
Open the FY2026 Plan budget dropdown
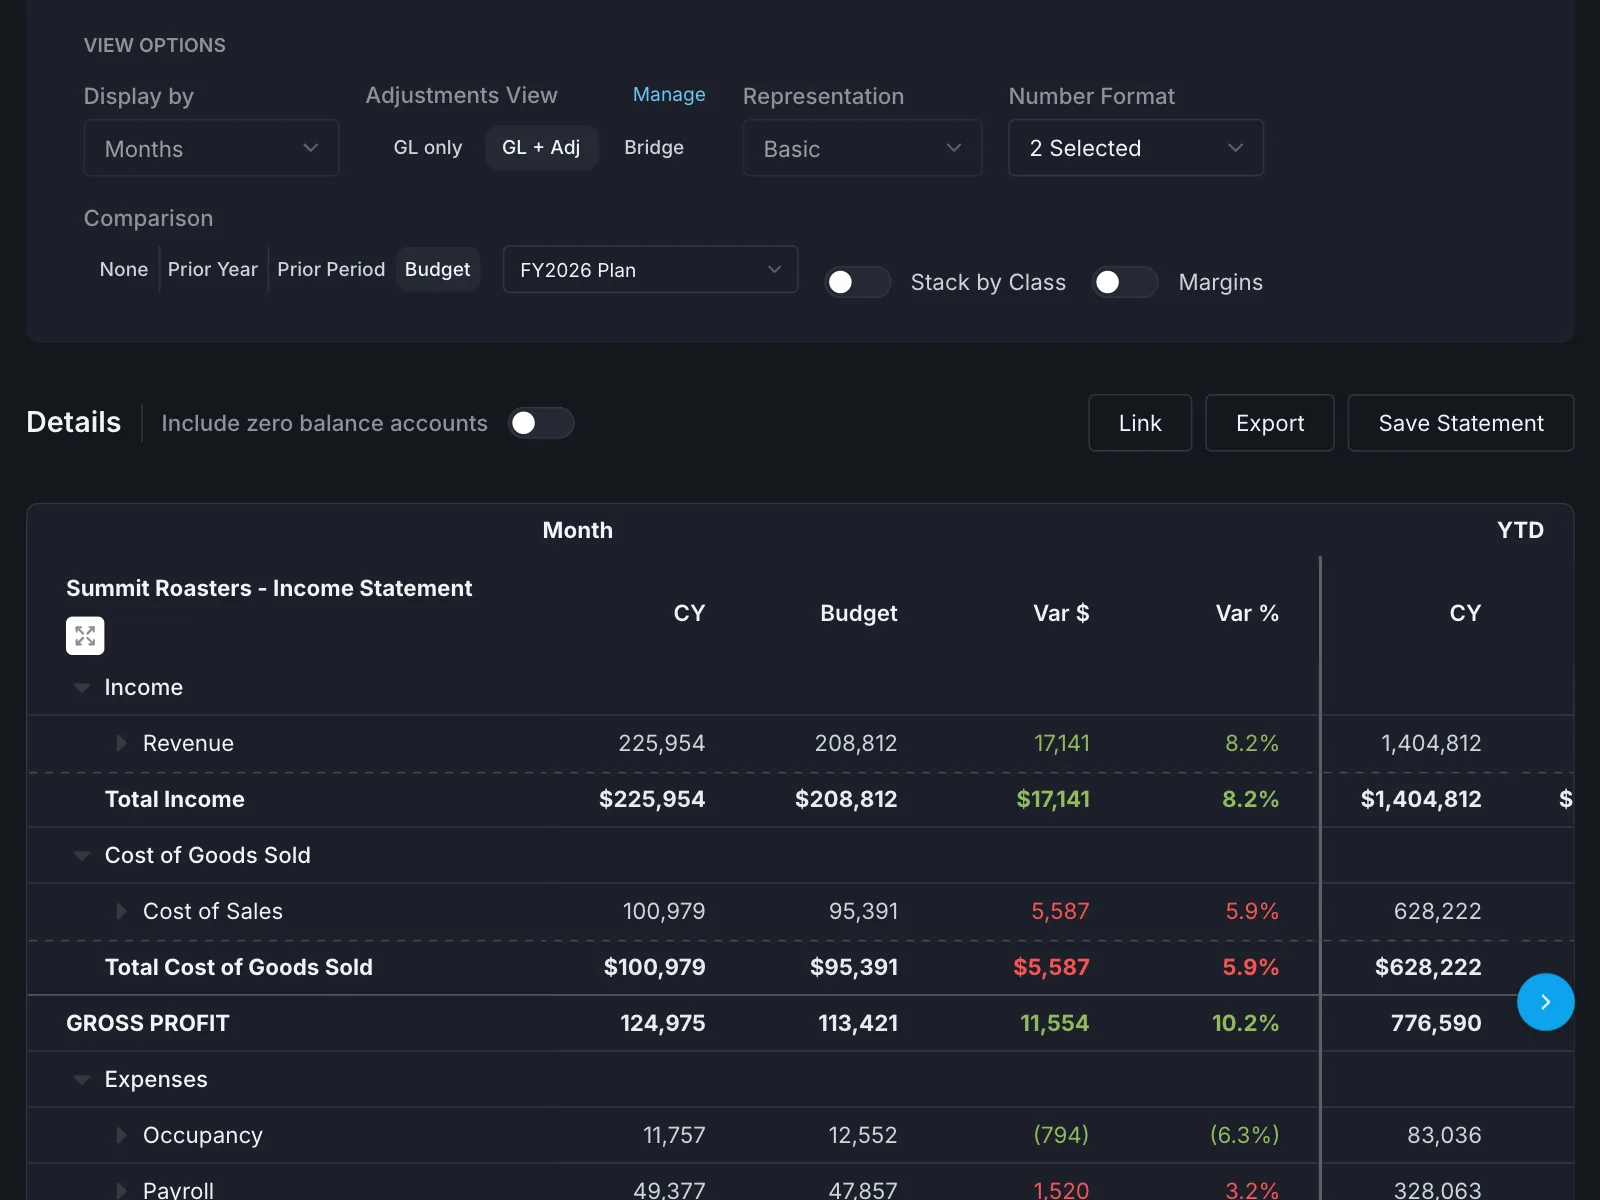click(x=650, y=270)
